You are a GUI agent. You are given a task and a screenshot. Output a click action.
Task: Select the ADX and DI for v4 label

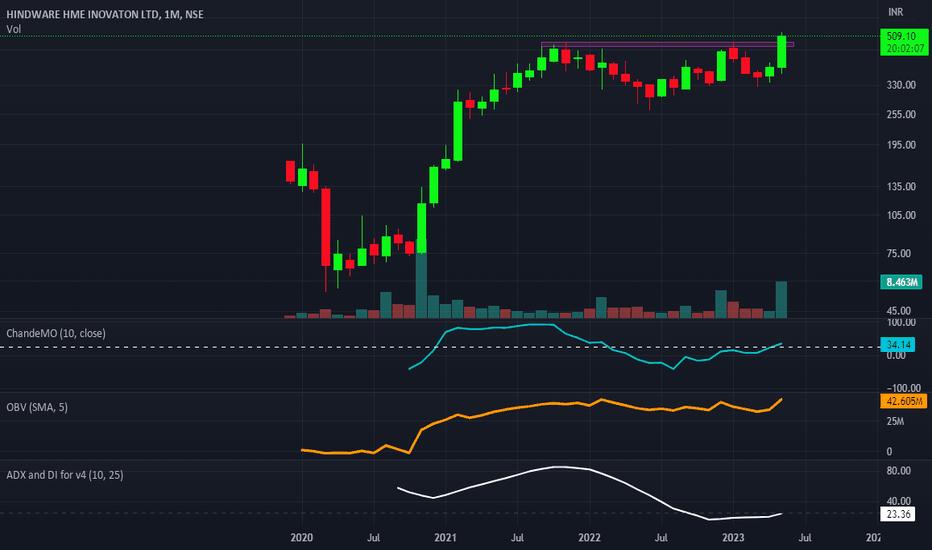coord(65,475)
